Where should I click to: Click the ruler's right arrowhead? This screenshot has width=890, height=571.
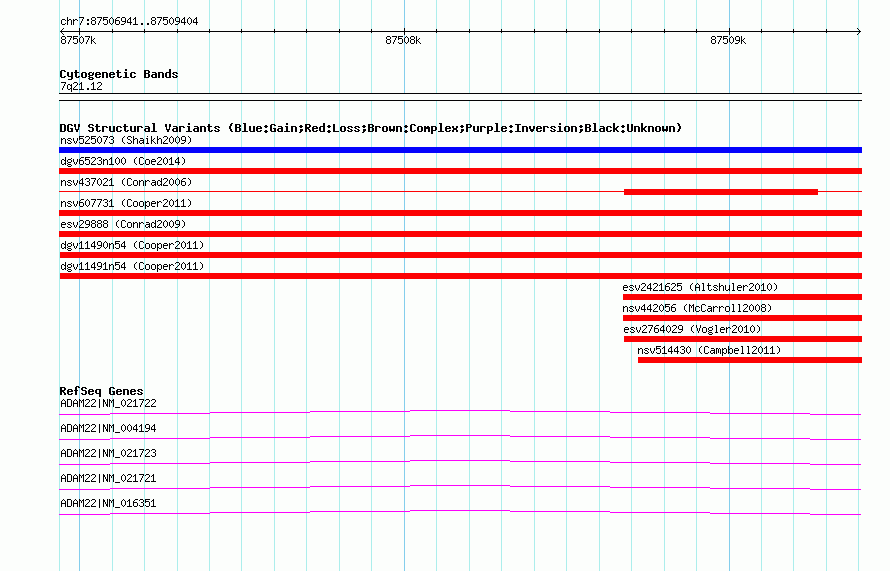point(859,31)
